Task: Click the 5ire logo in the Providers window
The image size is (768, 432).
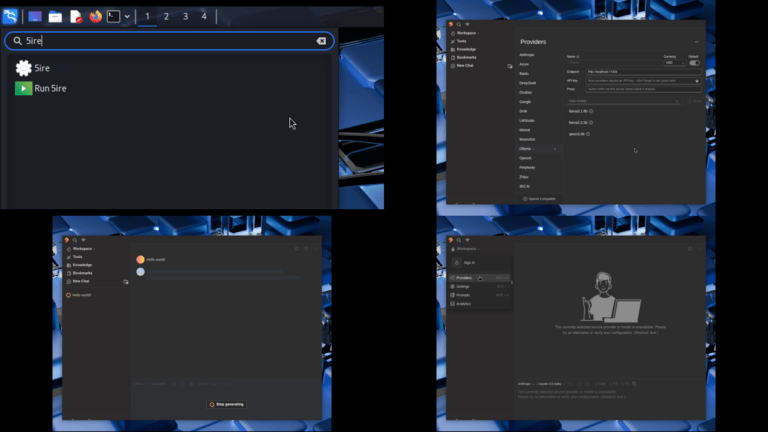Action: [451, 24]
